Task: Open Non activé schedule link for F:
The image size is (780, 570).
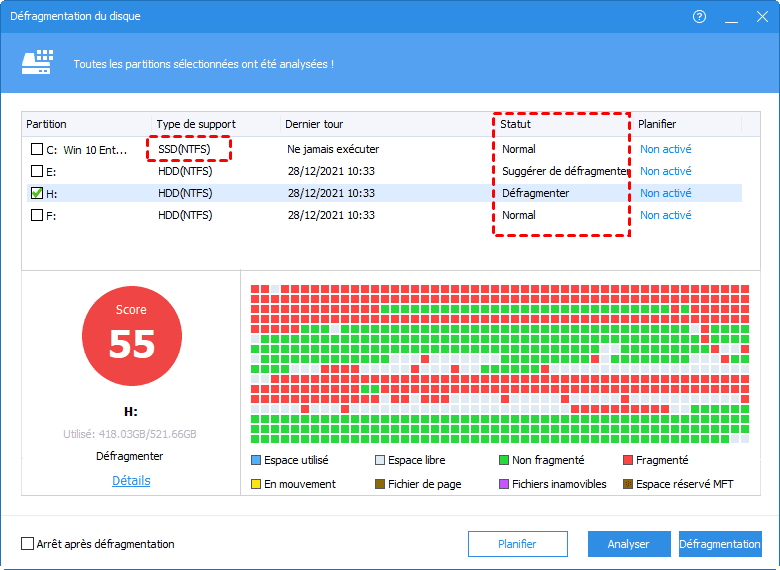Action: [x=666, y=215]
